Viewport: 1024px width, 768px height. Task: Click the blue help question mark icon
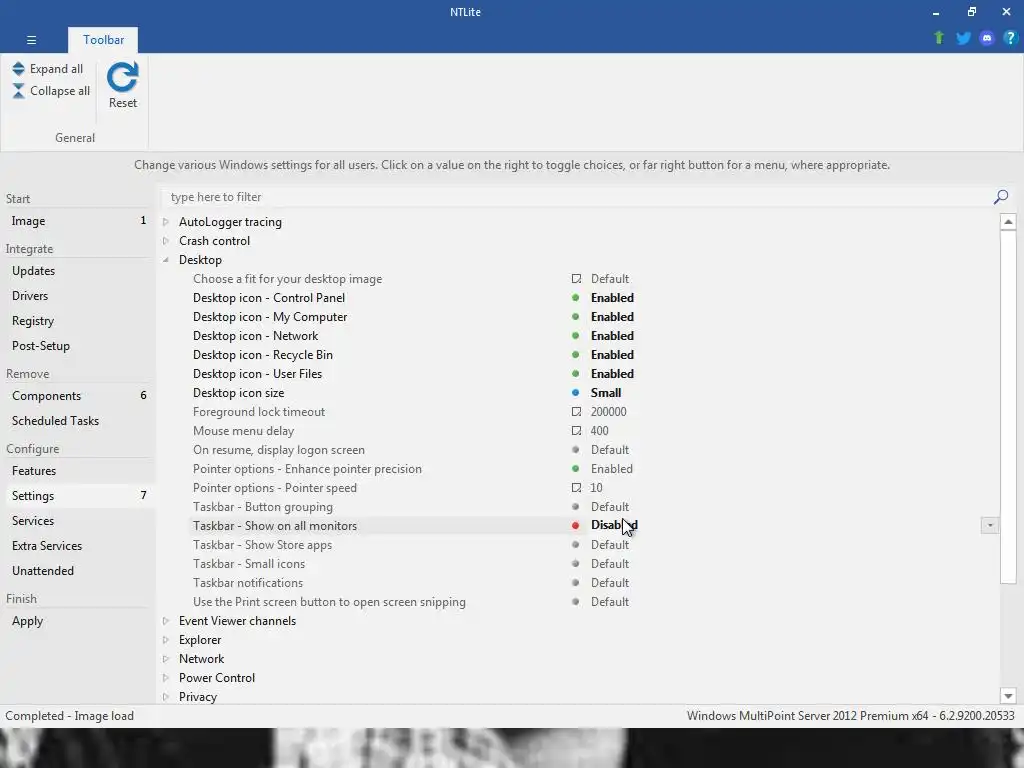[x=1010, y=38]
